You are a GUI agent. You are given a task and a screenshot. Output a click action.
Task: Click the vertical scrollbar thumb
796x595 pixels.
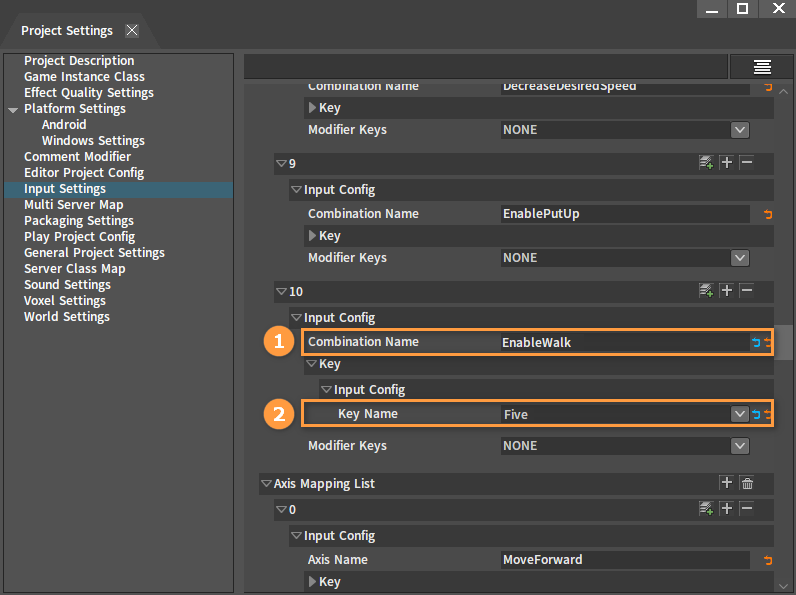pos(784,342)
